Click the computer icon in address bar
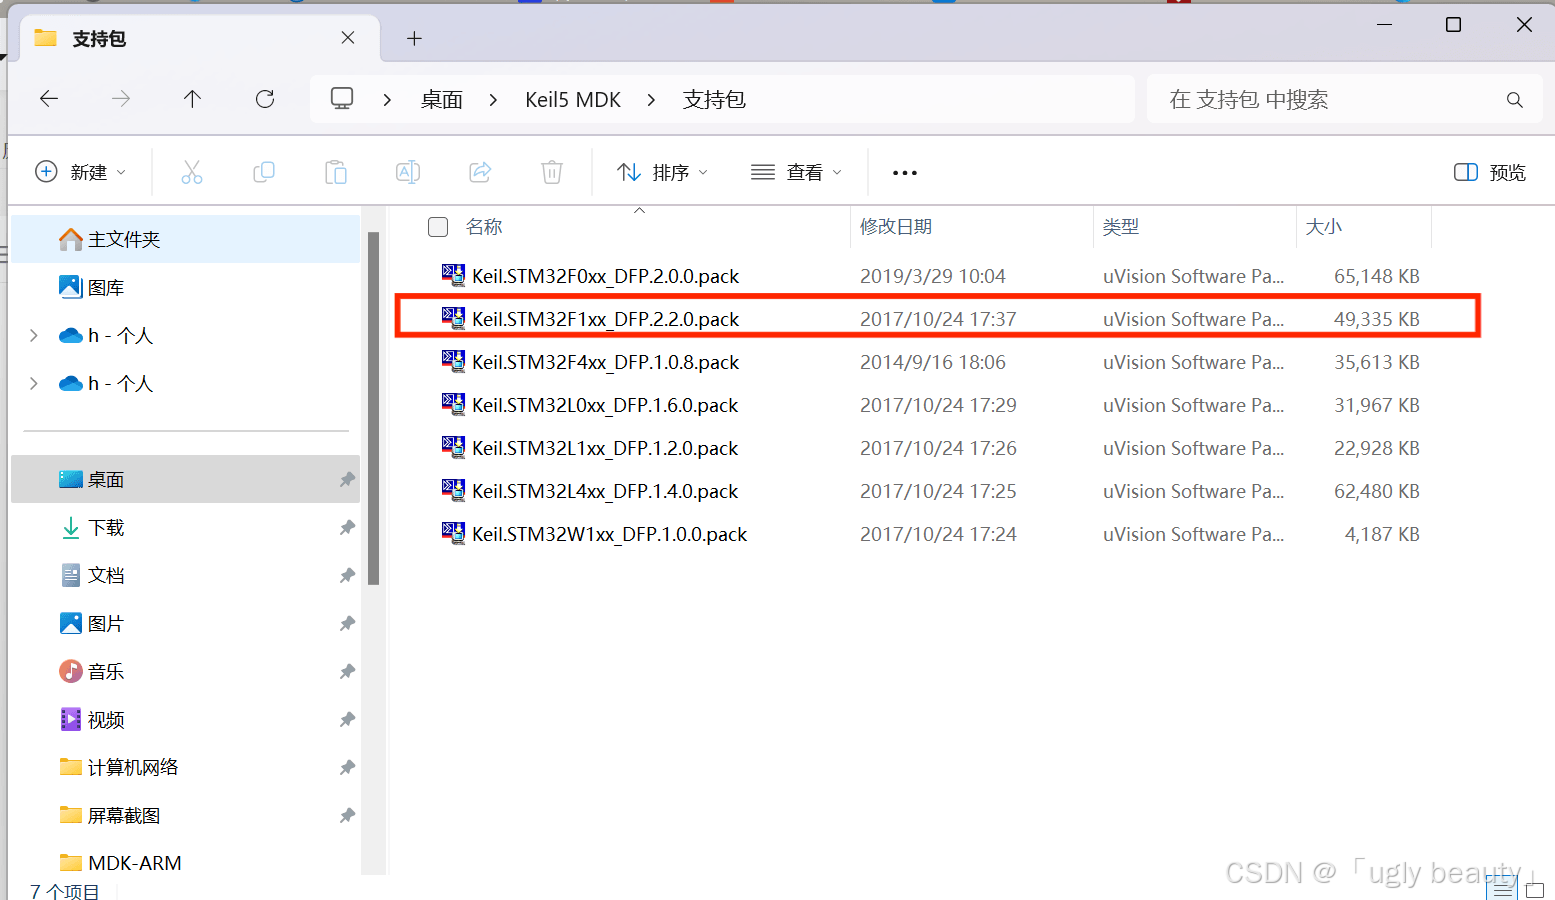This screenshot has height=900, width=1555. click(x=342, y=98)
